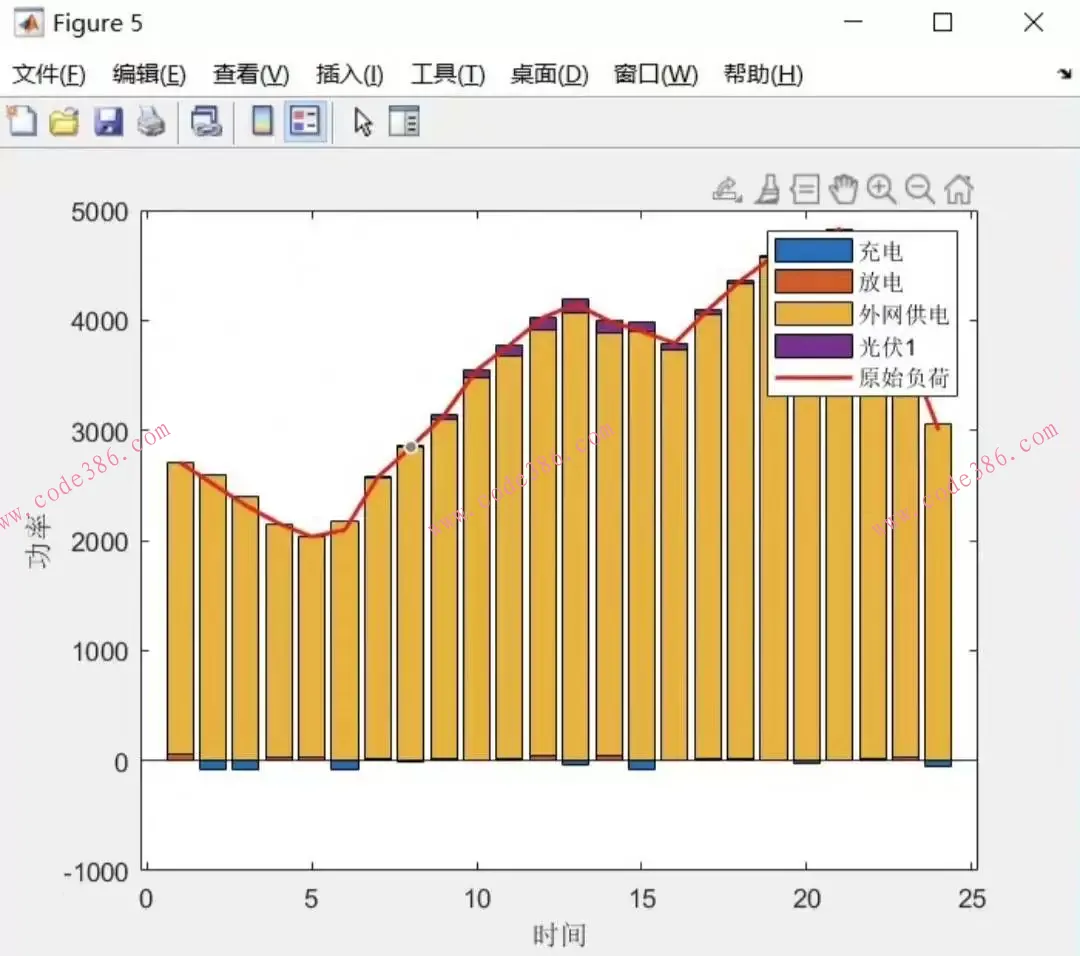Click the 功率 y-axis label
The height and width of the screenshot is (956, 1080).
(38, 541)
